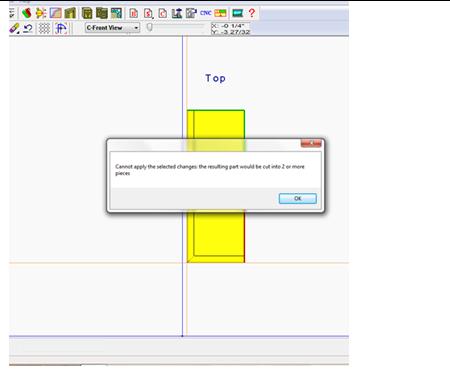
Task: Click the yellow explode starburst icon
Action: pyautogui.click(x=41, y=13)
